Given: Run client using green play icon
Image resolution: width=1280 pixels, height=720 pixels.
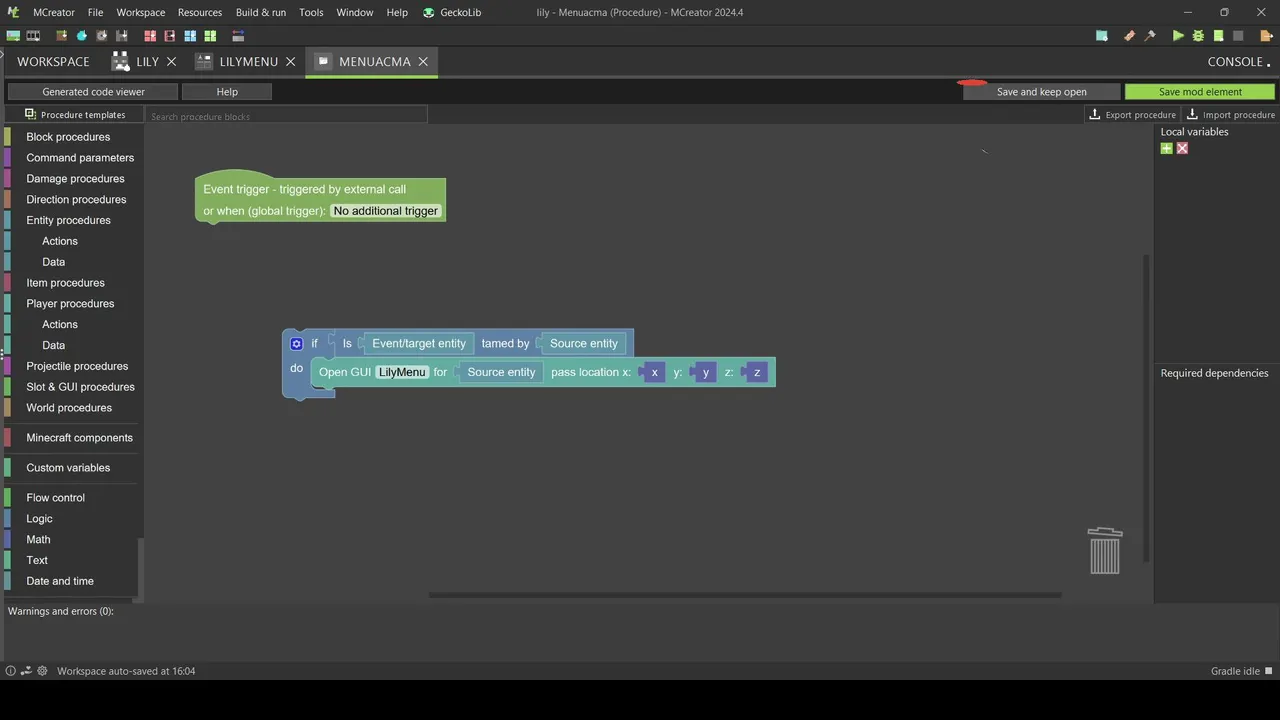Looking at the screenshot, I should tap(1178, 36).
